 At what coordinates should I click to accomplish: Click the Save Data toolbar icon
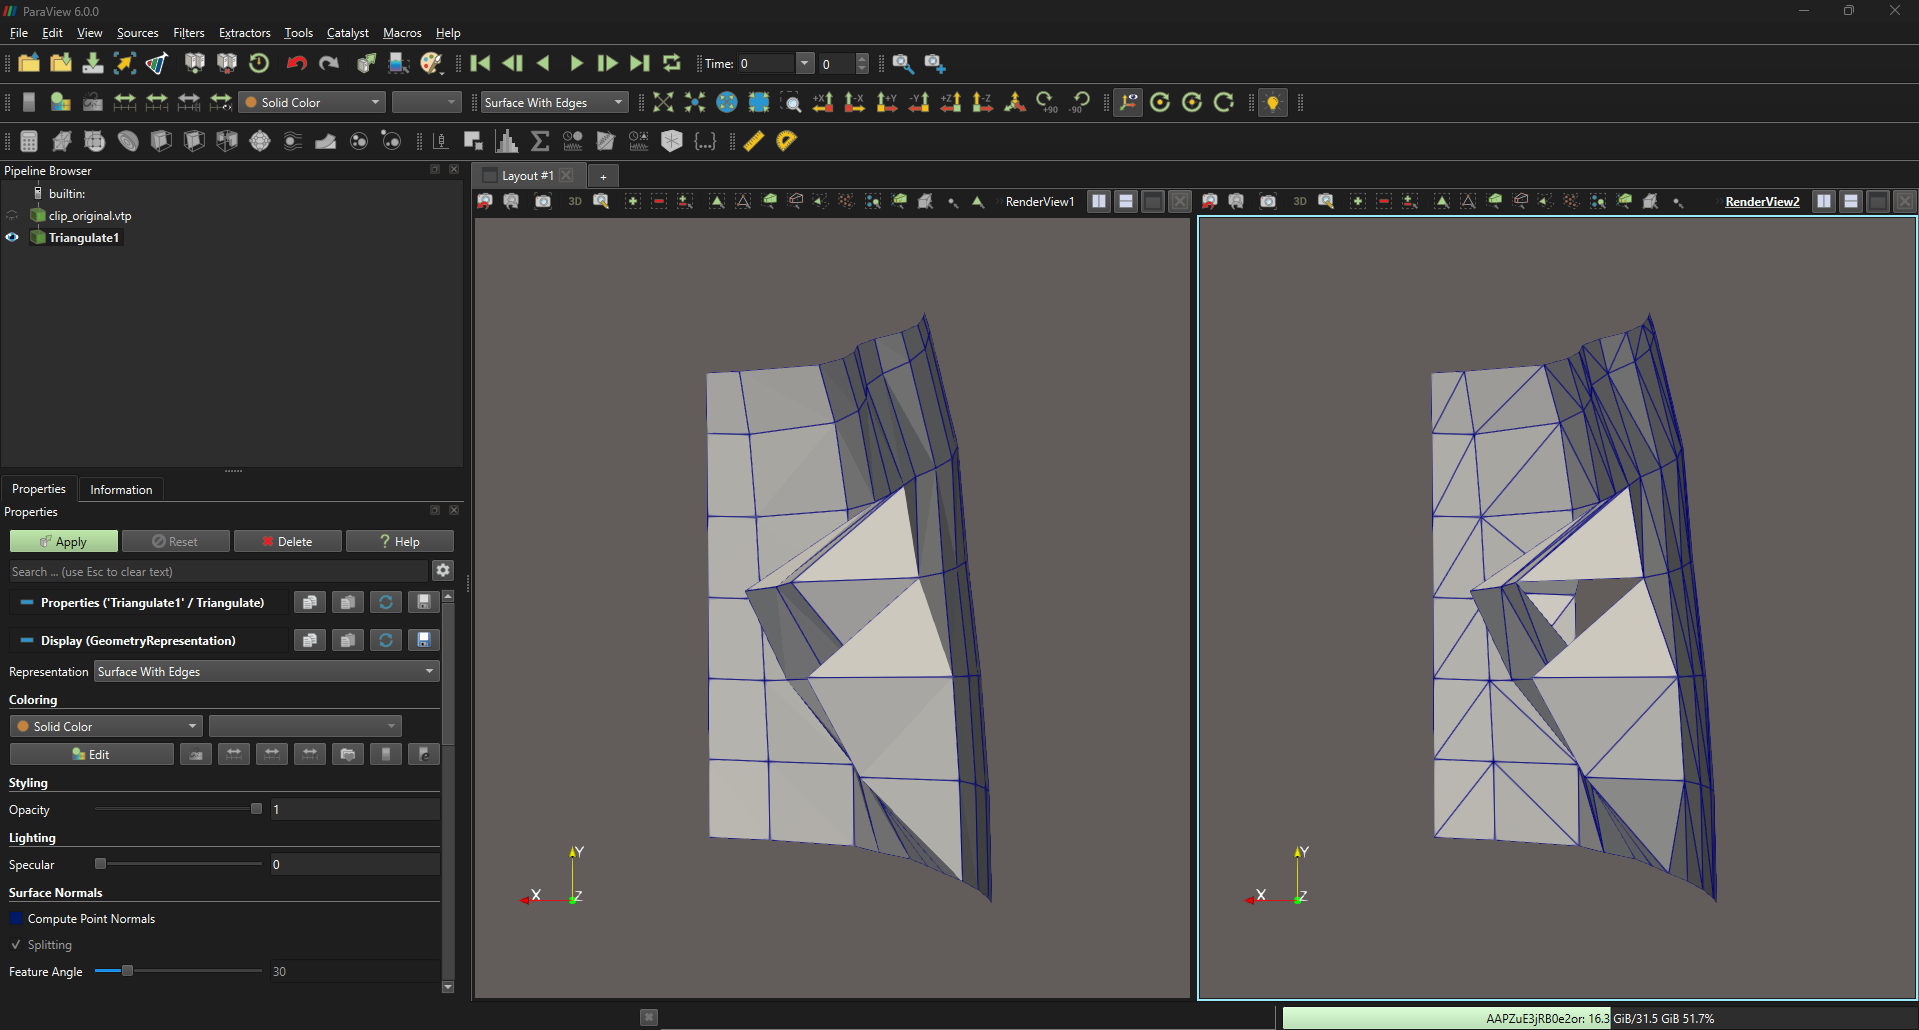[93, 63]
